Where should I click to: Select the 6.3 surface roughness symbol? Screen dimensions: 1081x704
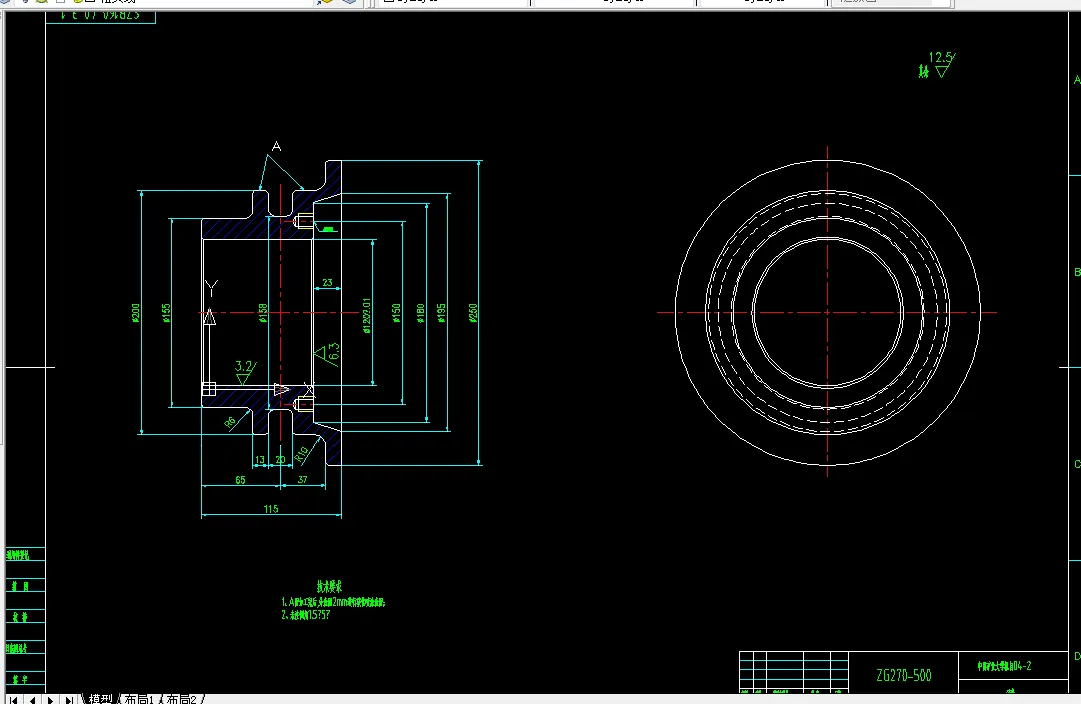(x=328, y=354)
